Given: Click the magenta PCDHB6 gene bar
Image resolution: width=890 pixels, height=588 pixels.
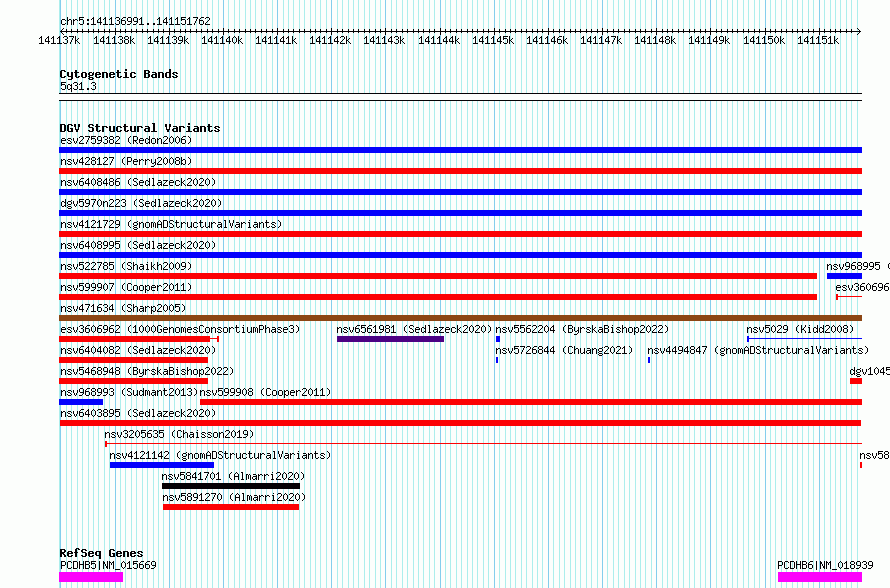Looking at the screenshot, I should (x=820, y=577).
